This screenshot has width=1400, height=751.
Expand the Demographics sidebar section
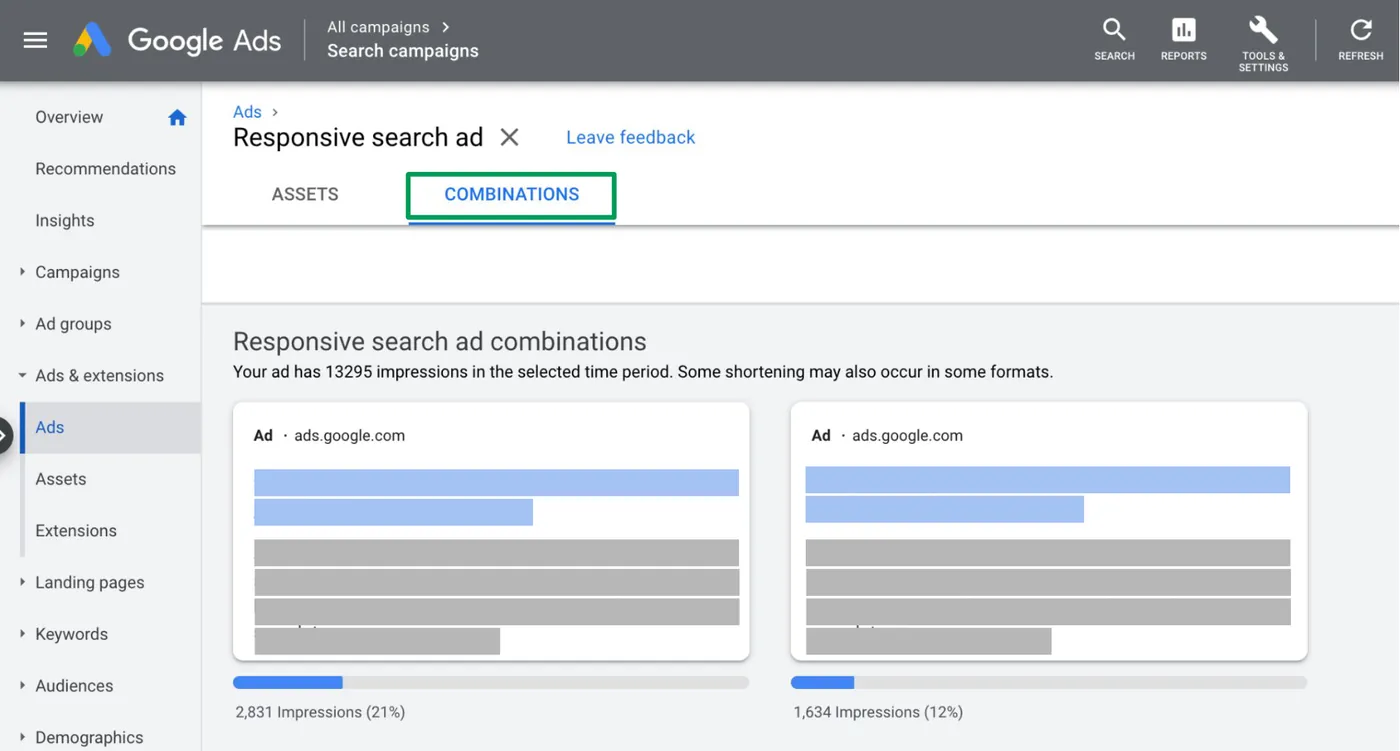point(22,737)
